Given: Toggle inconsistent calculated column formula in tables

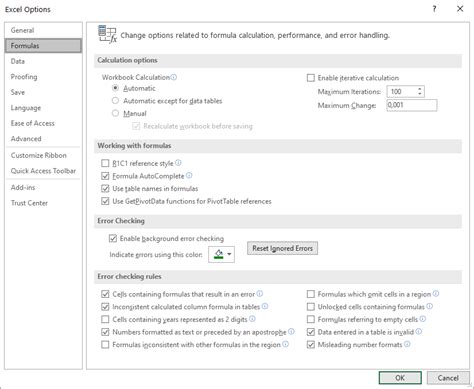Looking at the screenshot, I should coord(105,307).
